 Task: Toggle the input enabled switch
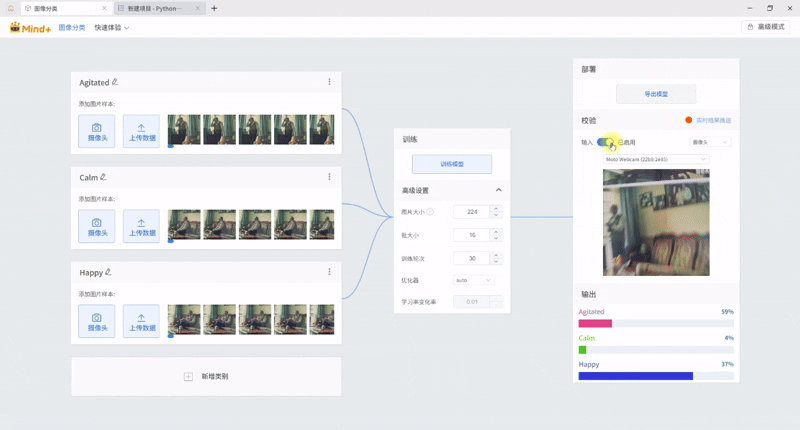pyautogui.click(x=606, y=142)
